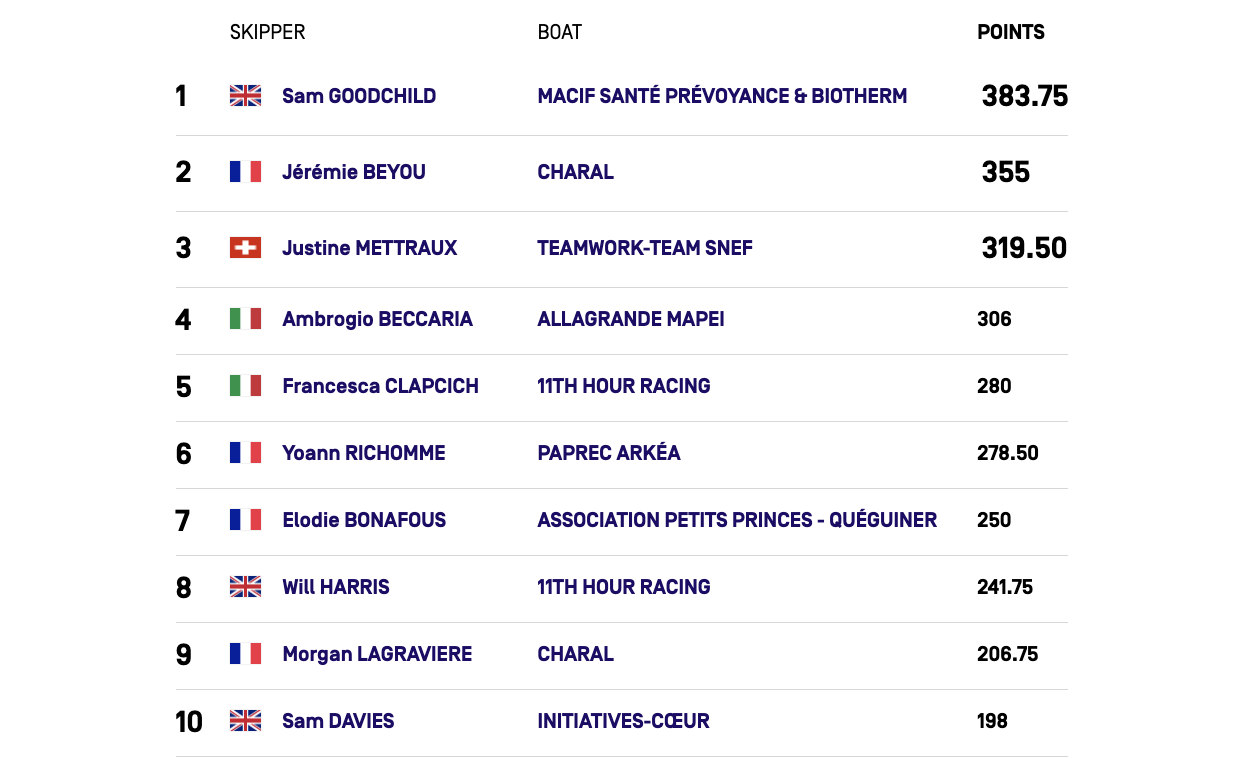Click the BOAT column header
Screen dimensions: 1252x758
[559, 32]
